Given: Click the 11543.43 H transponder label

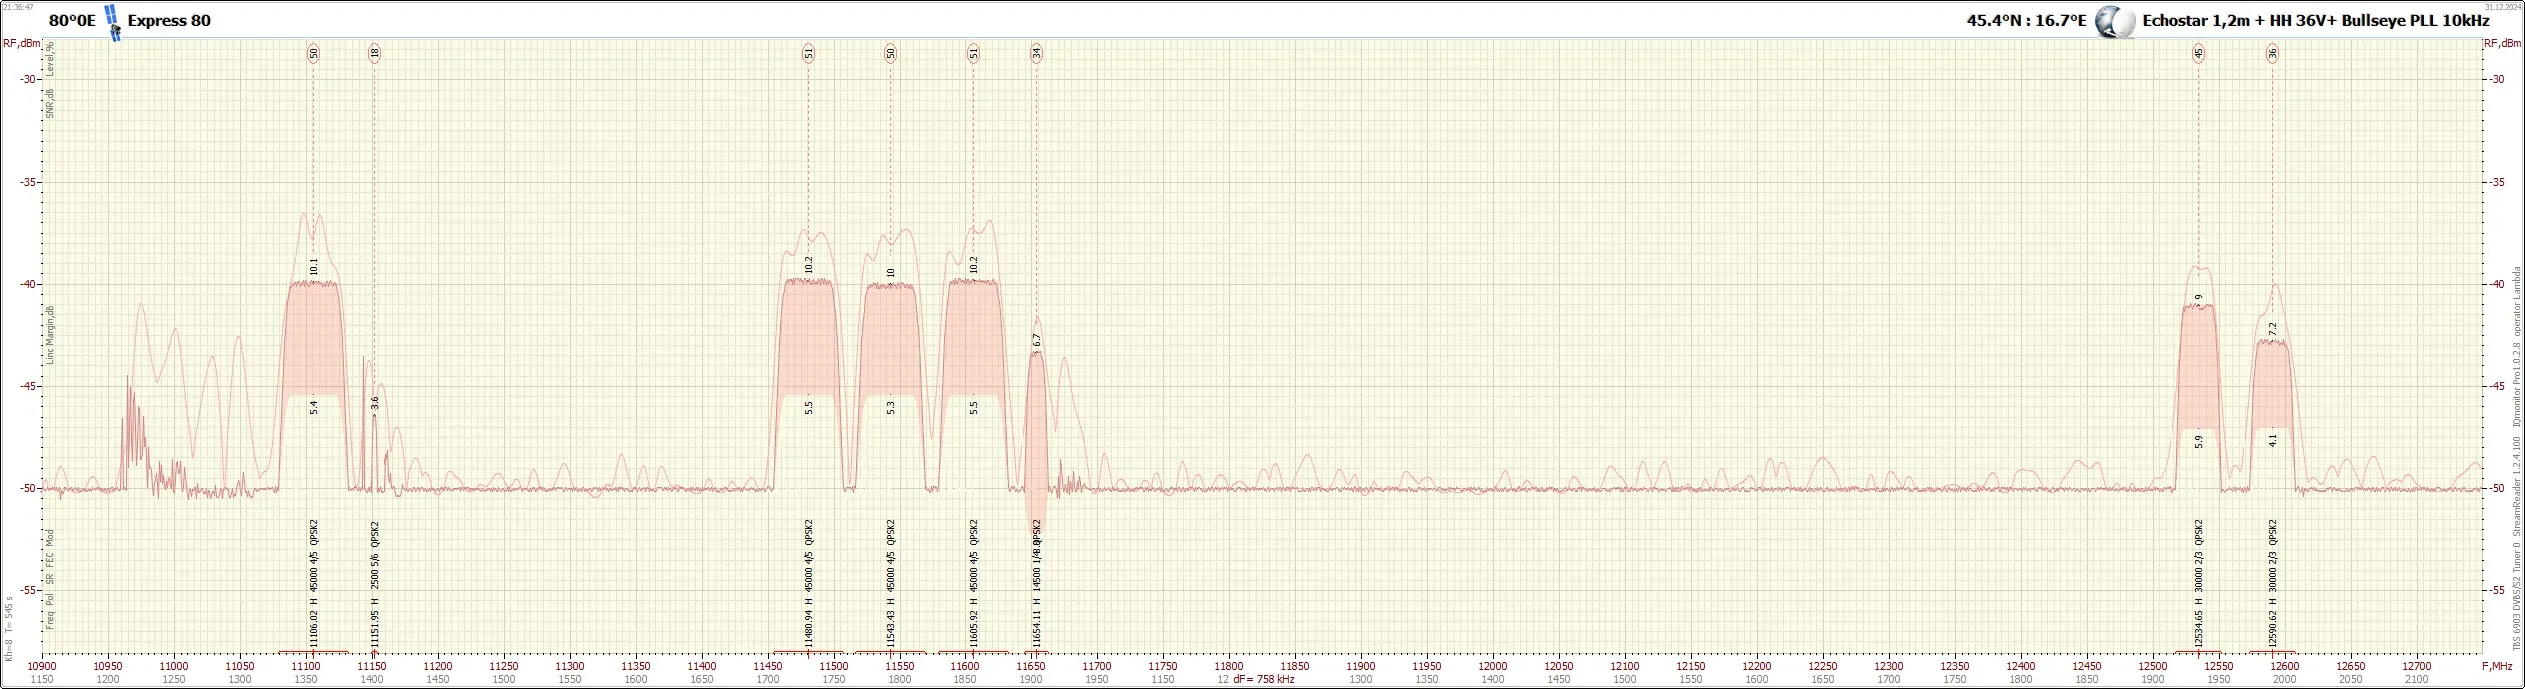Looking at the screenshot, I should tap(890, 622).
